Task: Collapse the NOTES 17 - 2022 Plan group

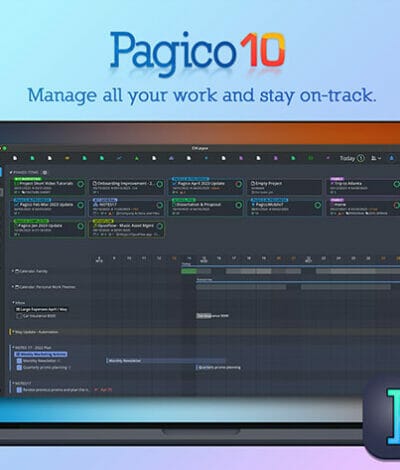Action: click(13, 347)
